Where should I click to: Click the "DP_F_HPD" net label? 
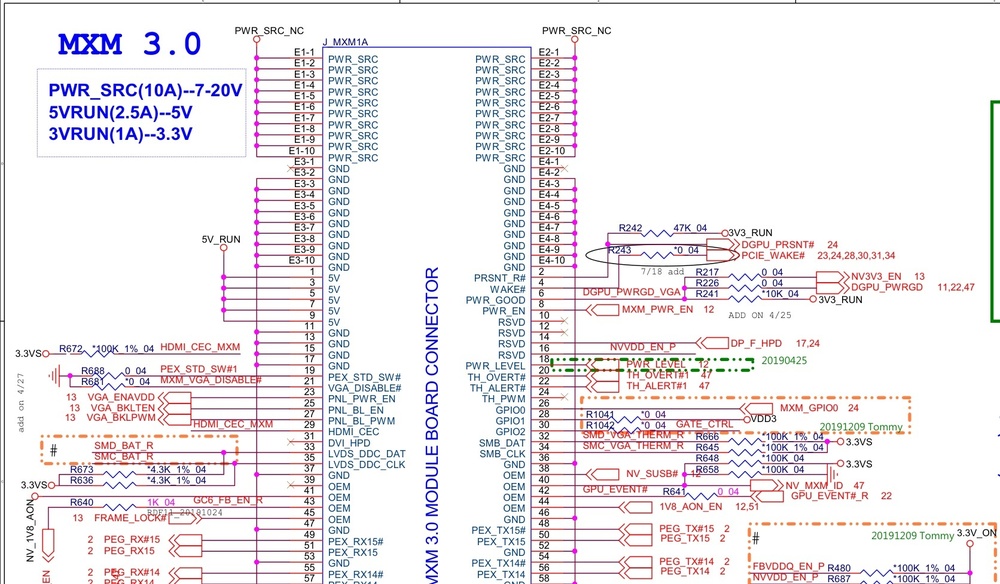(756, 344)
